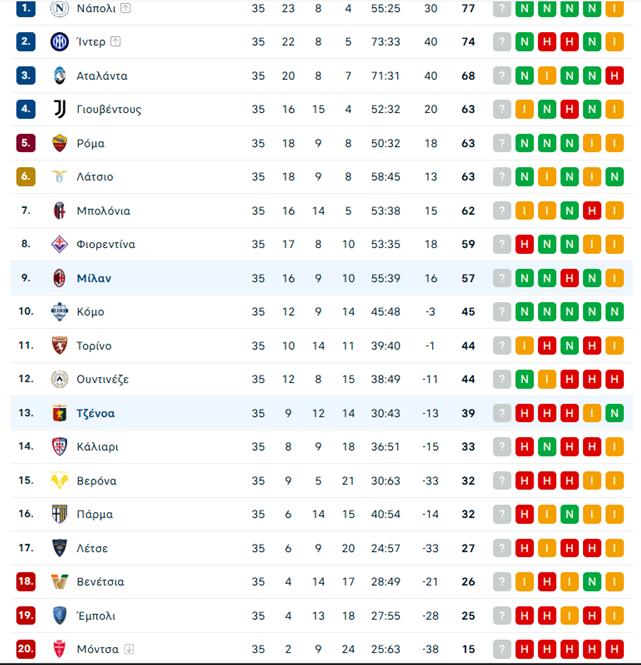
Task: Click the Genoa club crest
Action: coord(59,413)
